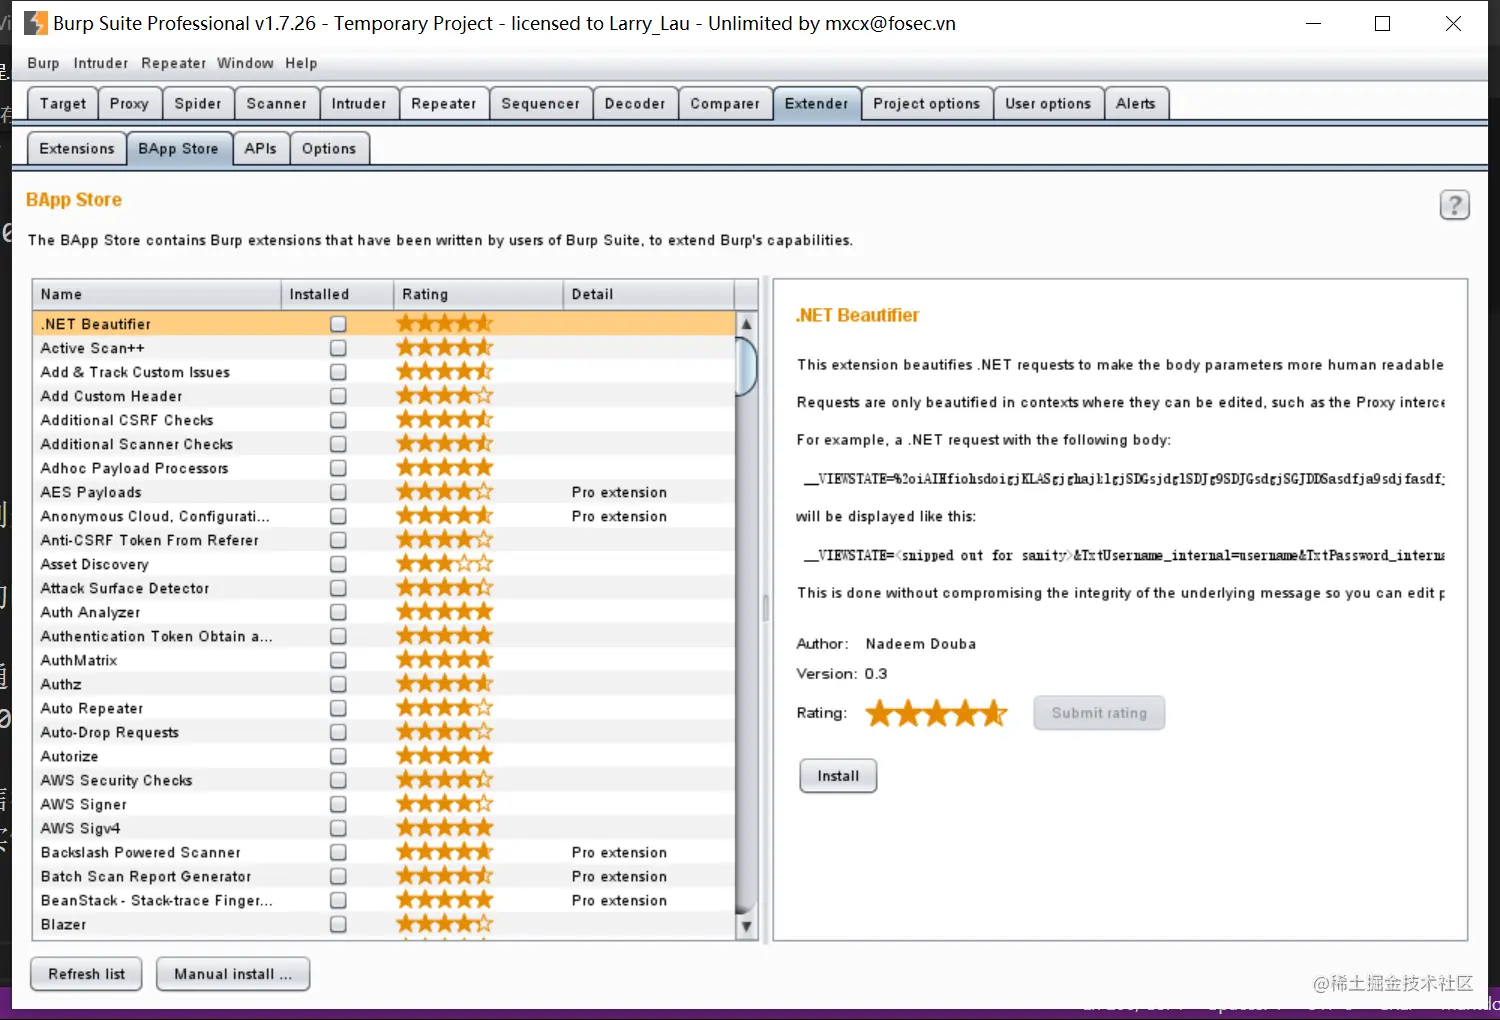Toggle Installed checkbox for Asset Discovery
Screen dimensions: 1500x1020
pyautogui.click(x=338, y=564)
